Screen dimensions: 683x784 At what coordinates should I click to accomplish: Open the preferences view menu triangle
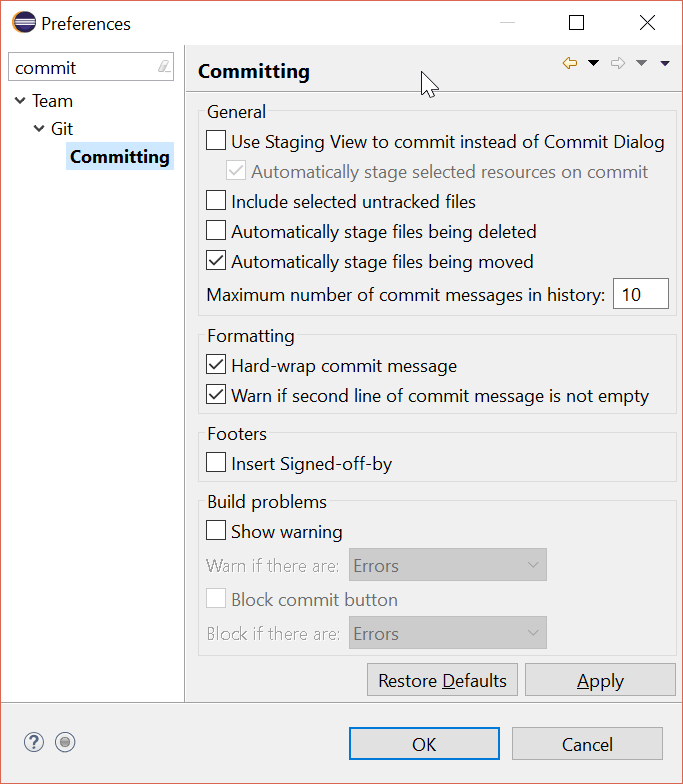click(664, 63)
